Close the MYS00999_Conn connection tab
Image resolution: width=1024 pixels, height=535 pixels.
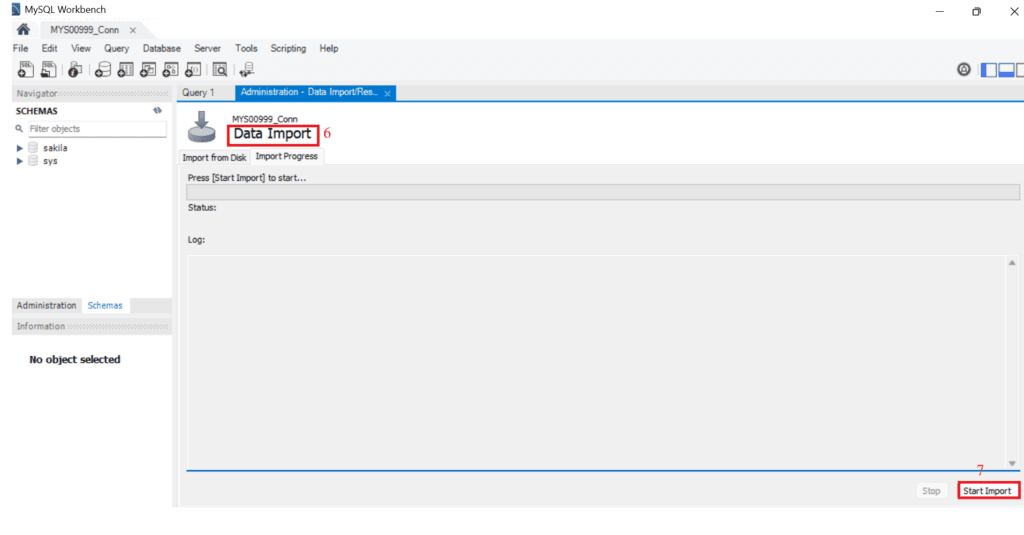[133, 30]
